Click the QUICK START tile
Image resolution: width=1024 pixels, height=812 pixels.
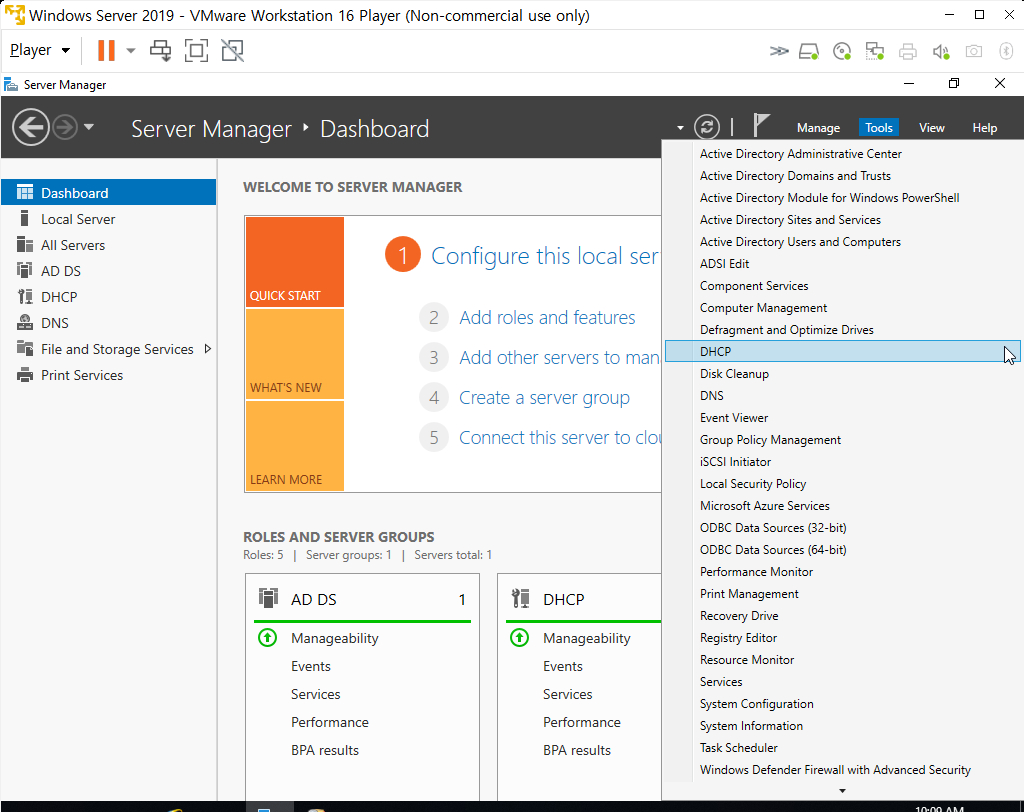pos(295,261)
